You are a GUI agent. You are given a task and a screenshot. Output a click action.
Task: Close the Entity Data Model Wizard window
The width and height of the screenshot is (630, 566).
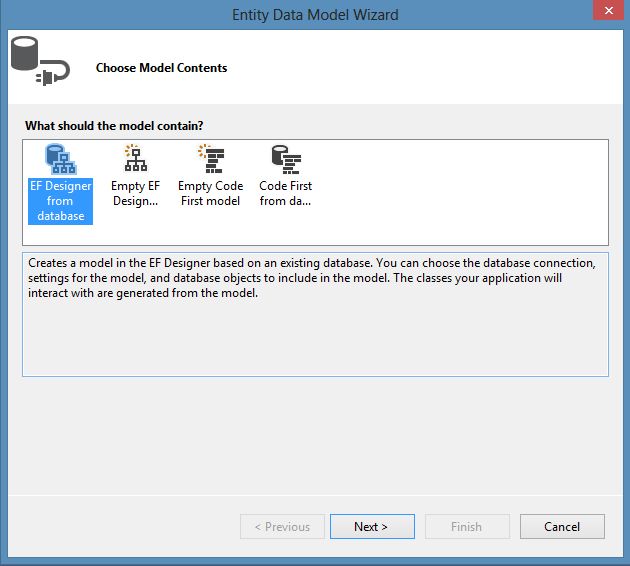(608, 10)
